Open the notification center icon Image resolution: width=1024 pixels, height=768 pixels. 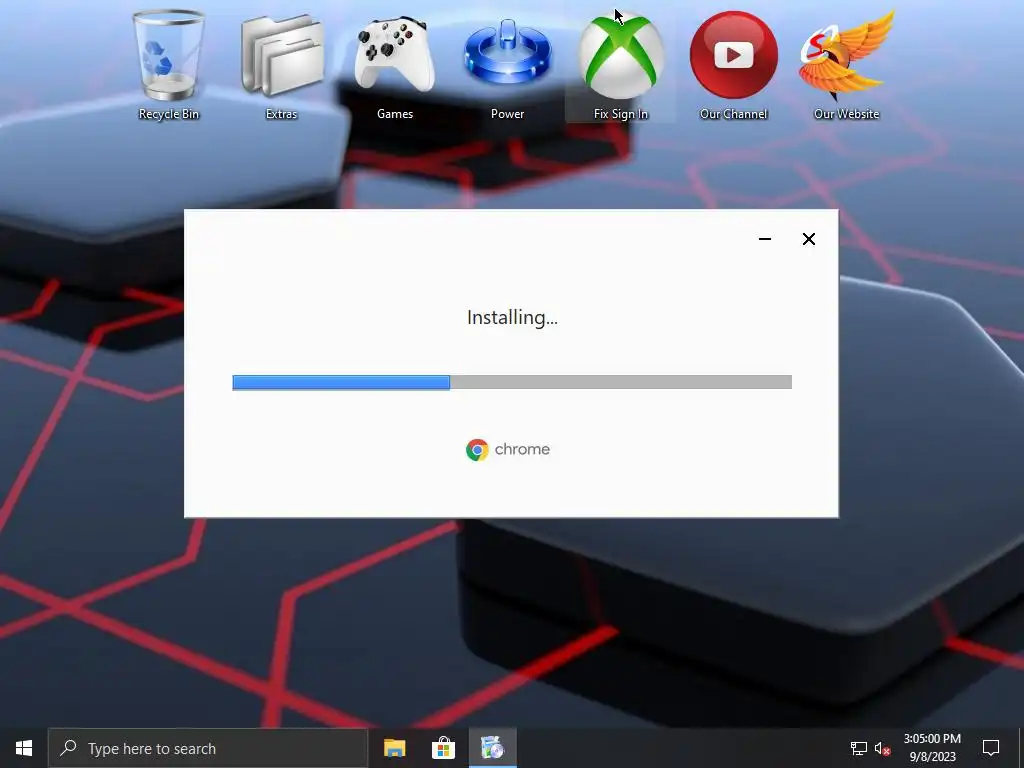coord(991,748)
